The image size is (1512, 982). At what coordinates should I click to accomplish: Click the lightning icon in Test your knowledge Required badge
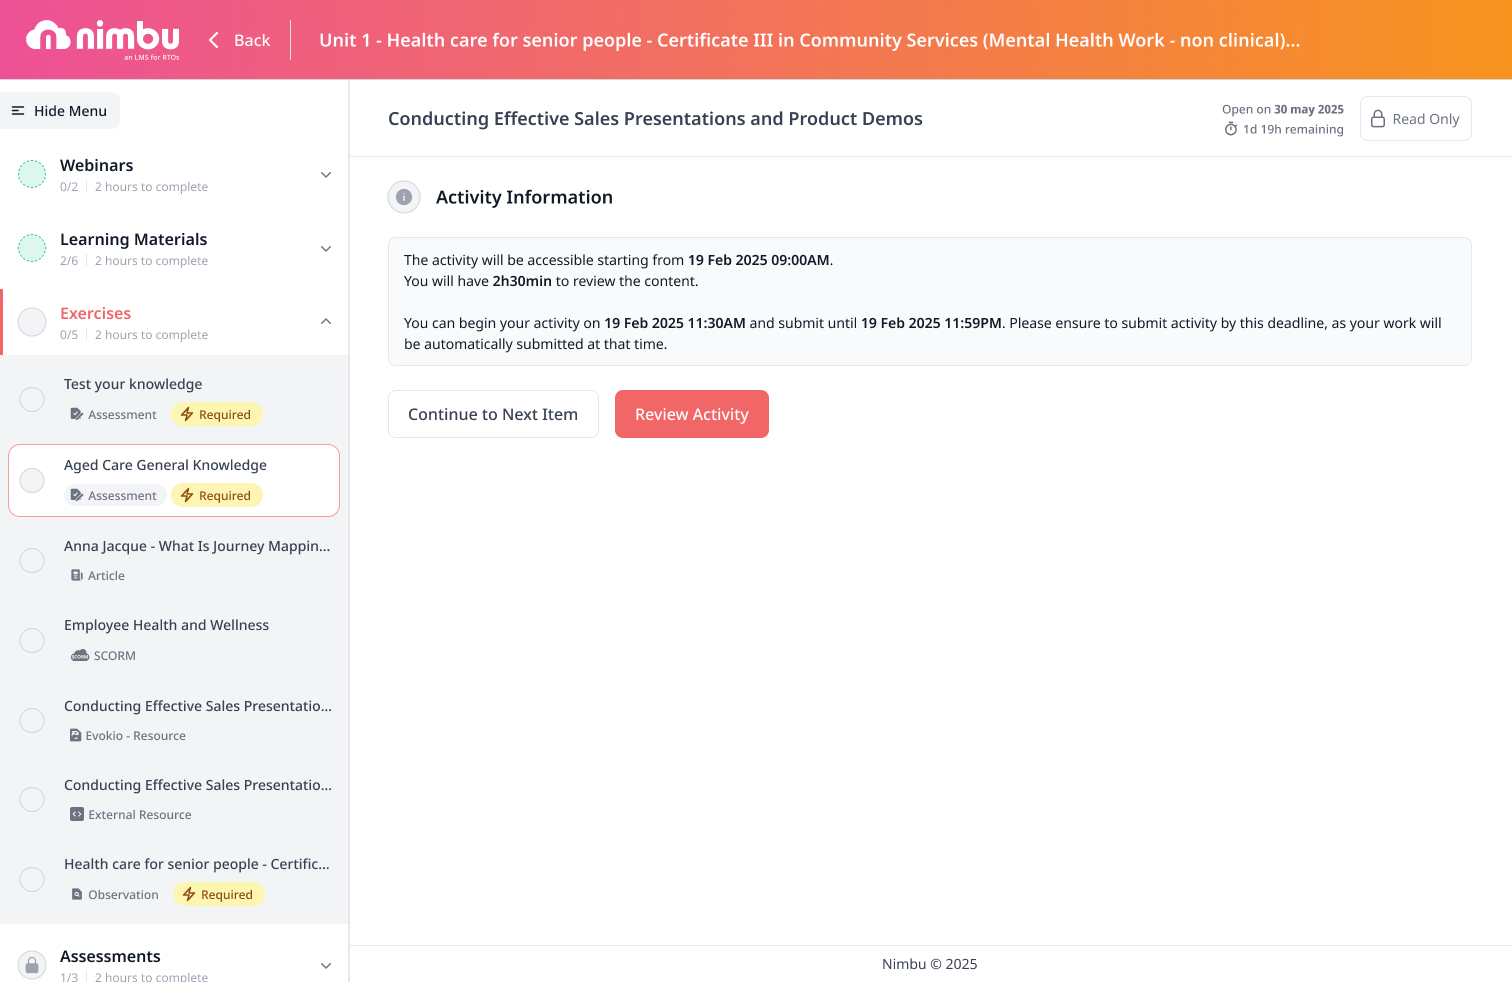[187, 414]
